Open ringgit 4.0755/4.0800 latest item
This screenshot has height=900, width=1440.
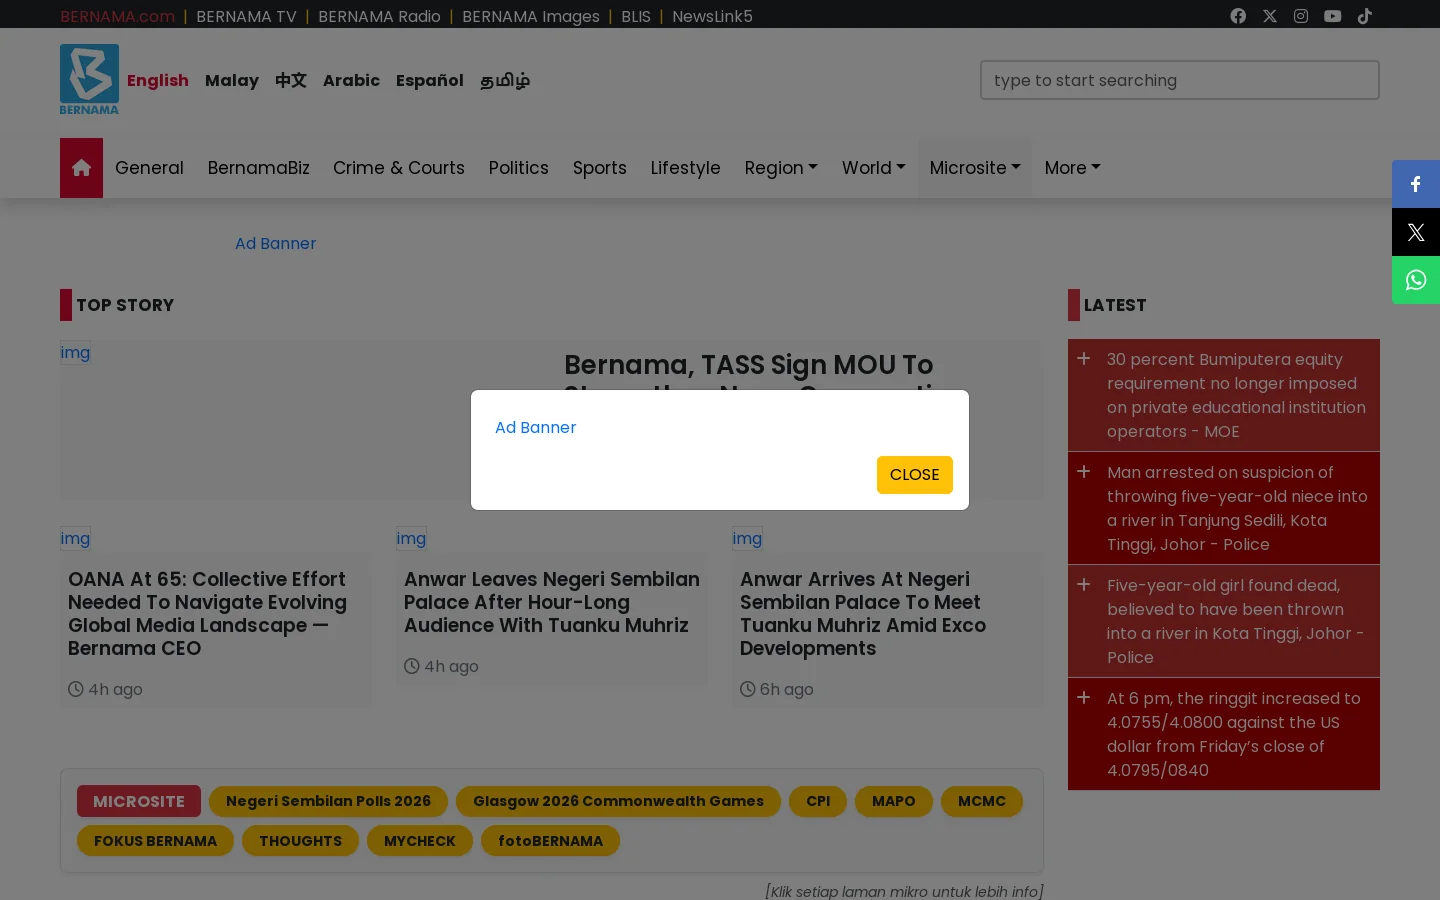pyautogui.click(x=1234, y=734)
